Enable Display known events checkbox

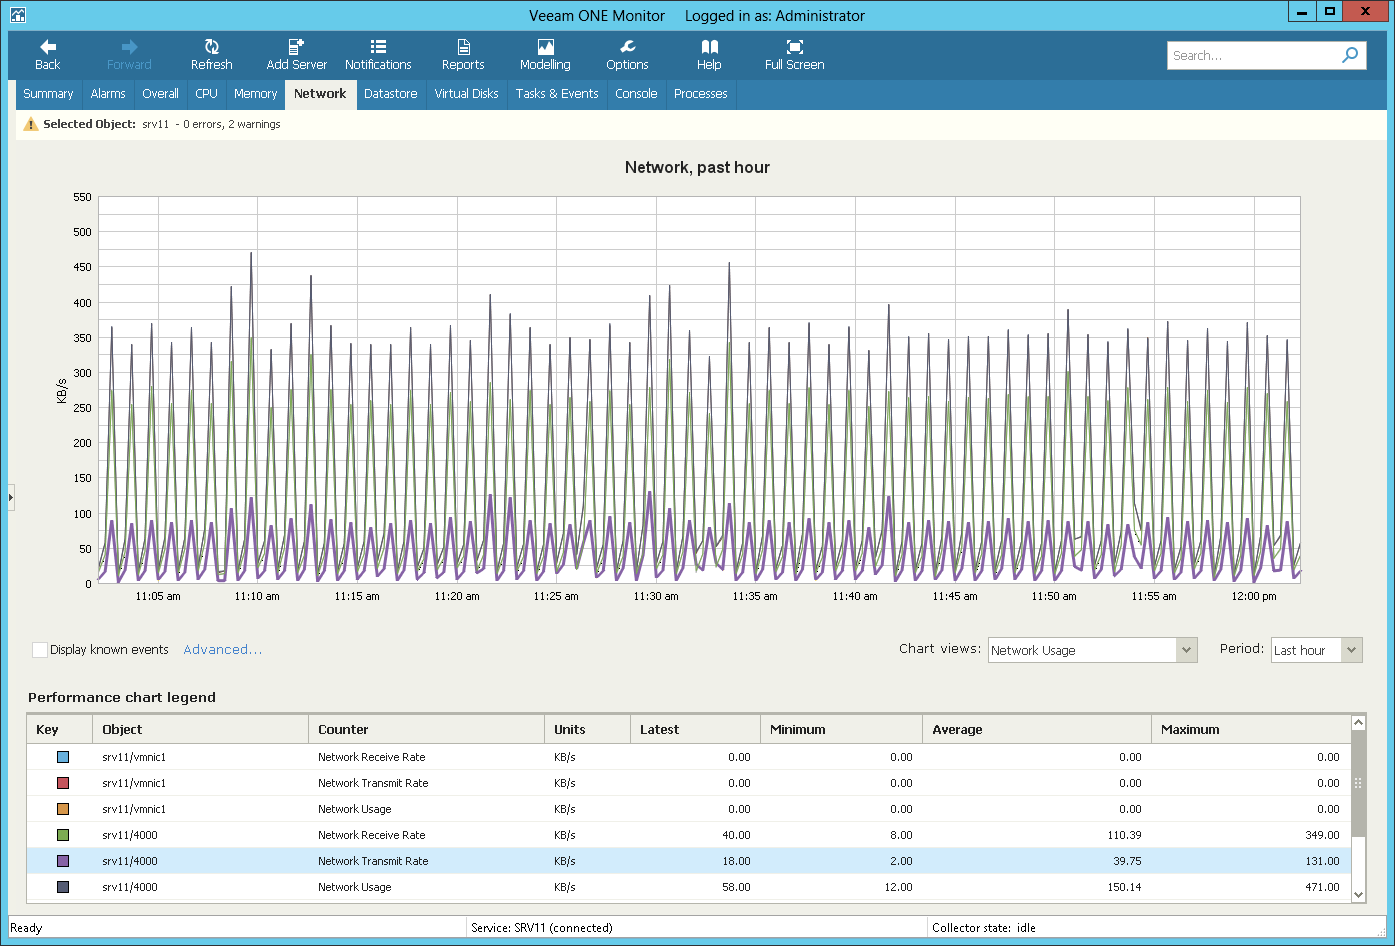pyautogui.click(x=40, y=650)
